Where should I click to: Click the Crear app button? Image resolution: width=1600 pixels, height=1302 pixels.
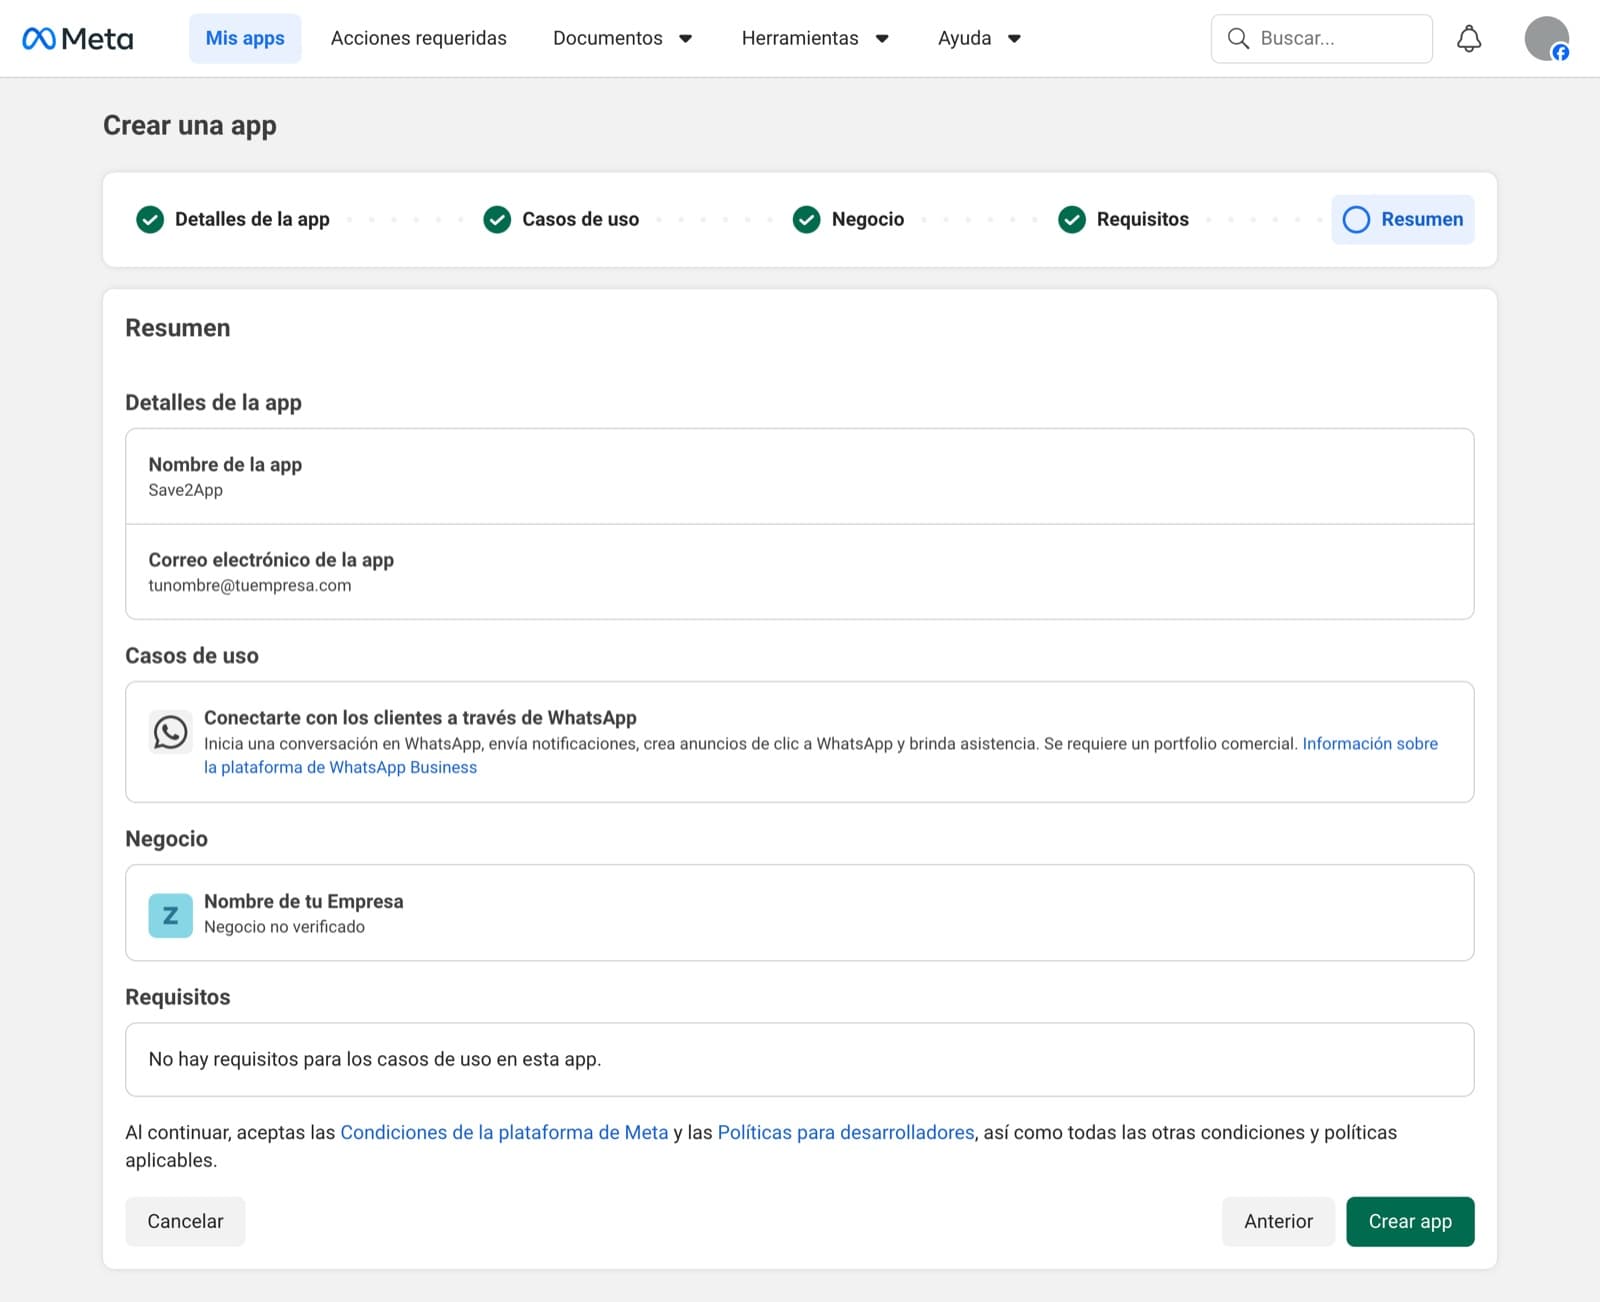pos(1410,1221)
